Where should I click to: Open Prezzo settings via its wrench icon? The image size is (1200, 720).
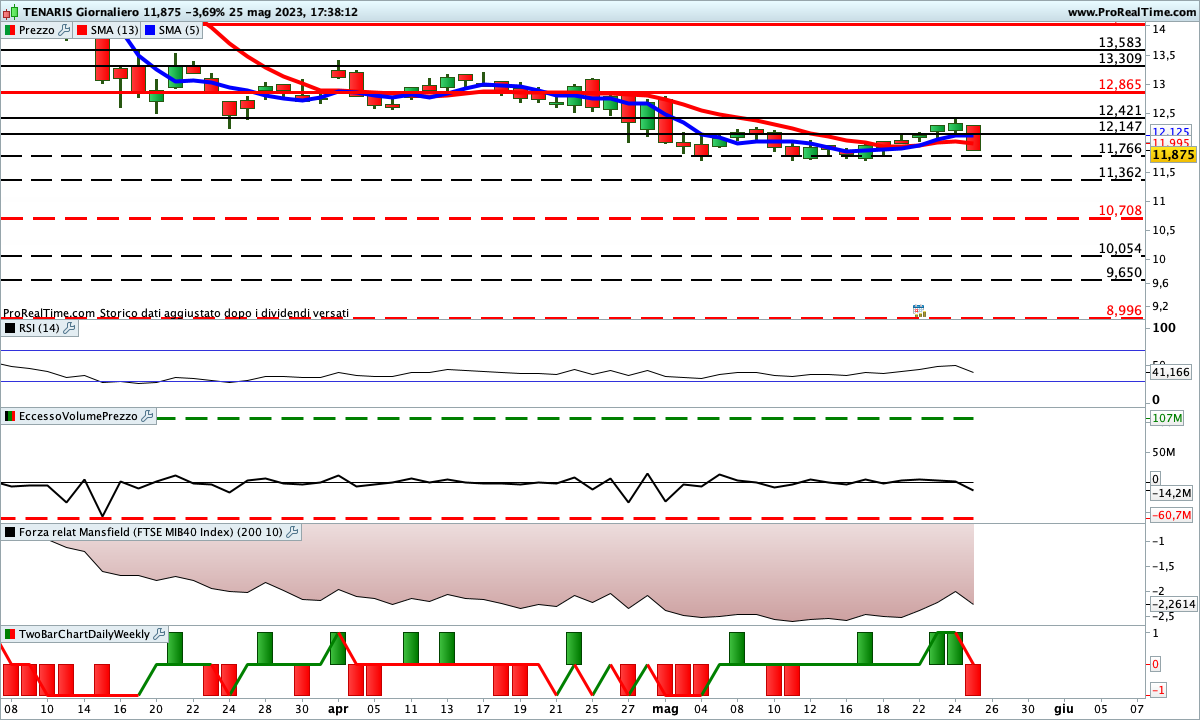point(65,30)
